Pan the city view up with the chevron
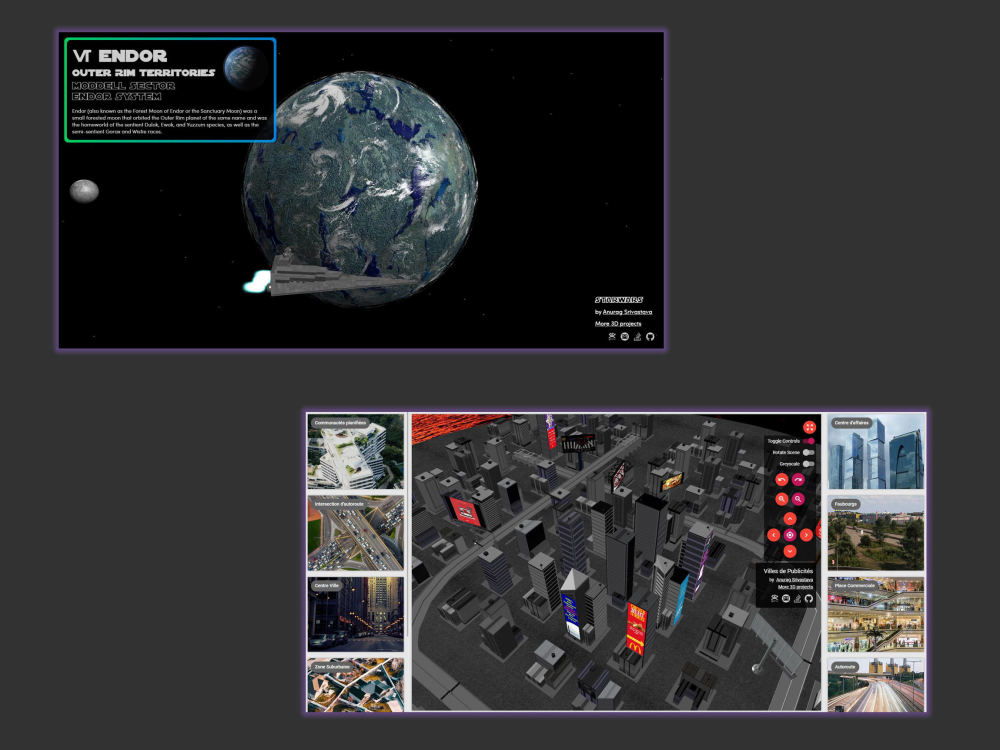 790,518
